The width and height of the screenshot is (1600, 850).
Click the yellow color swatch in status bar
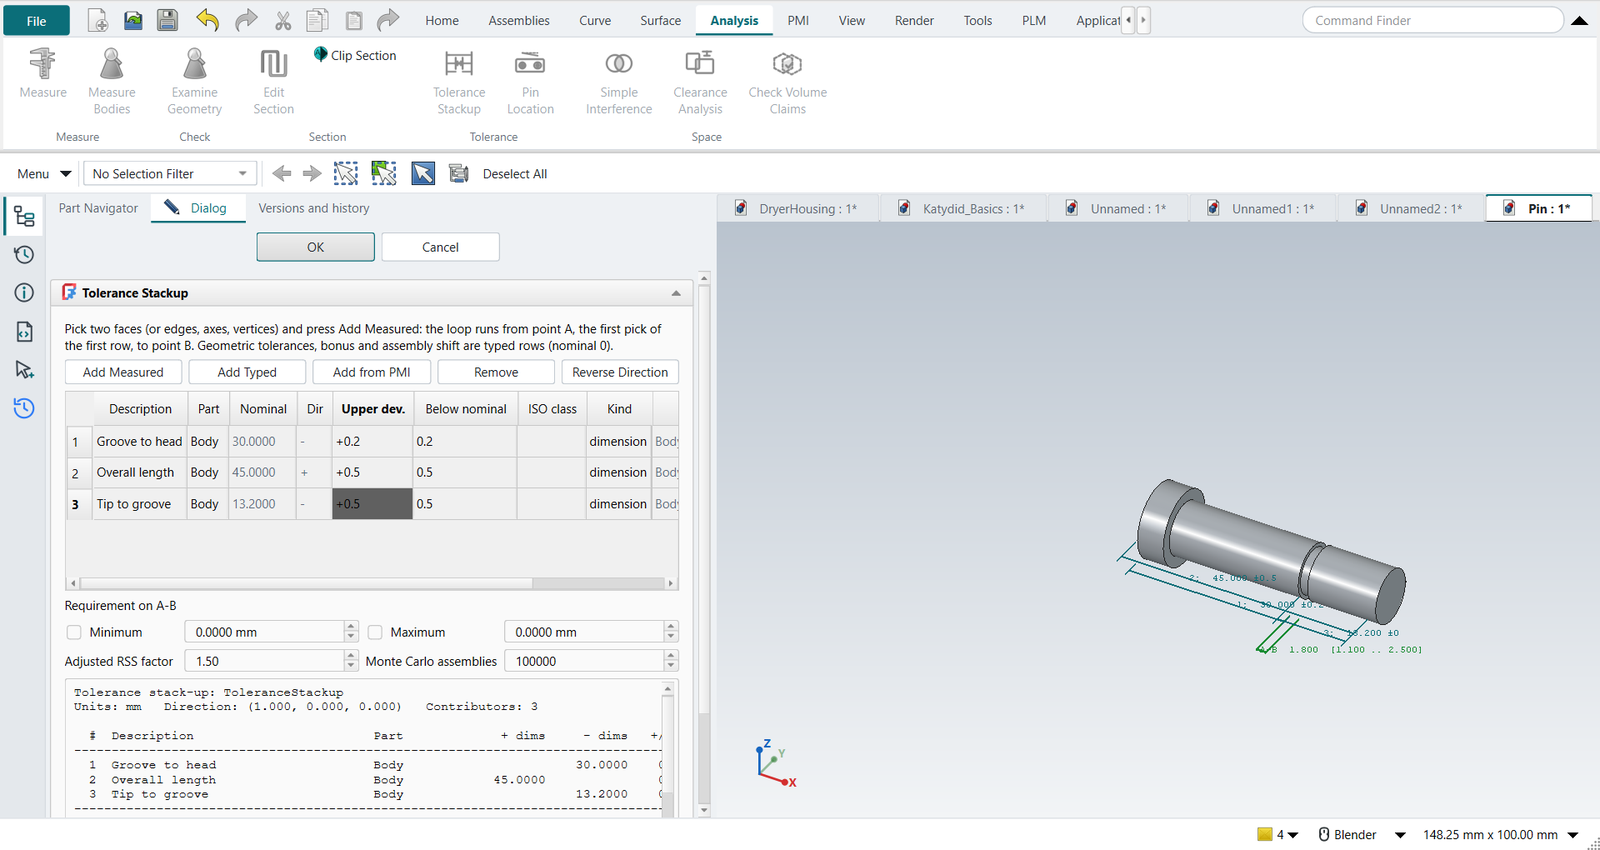(x=1265, y=834)
